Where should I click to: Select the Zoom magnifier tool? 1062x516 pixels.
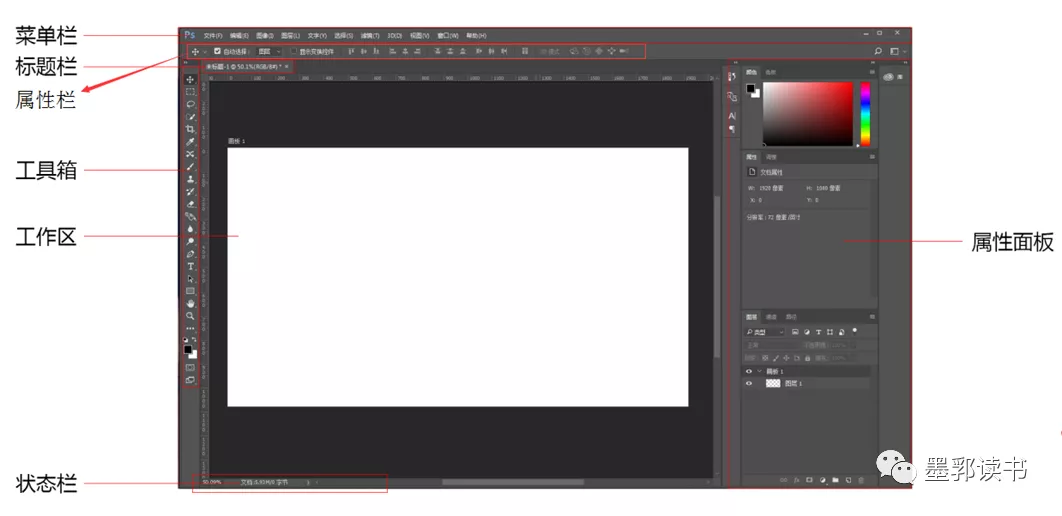tap(190, 316)
